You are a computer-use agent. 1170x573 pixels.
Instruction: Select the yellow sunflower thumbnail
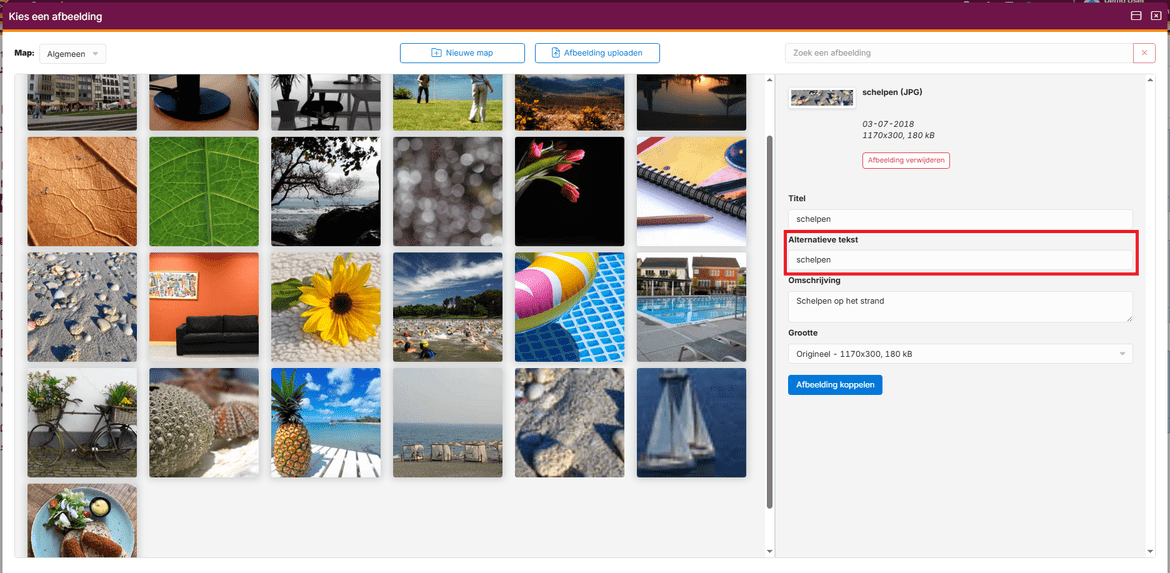pos(326,306)
